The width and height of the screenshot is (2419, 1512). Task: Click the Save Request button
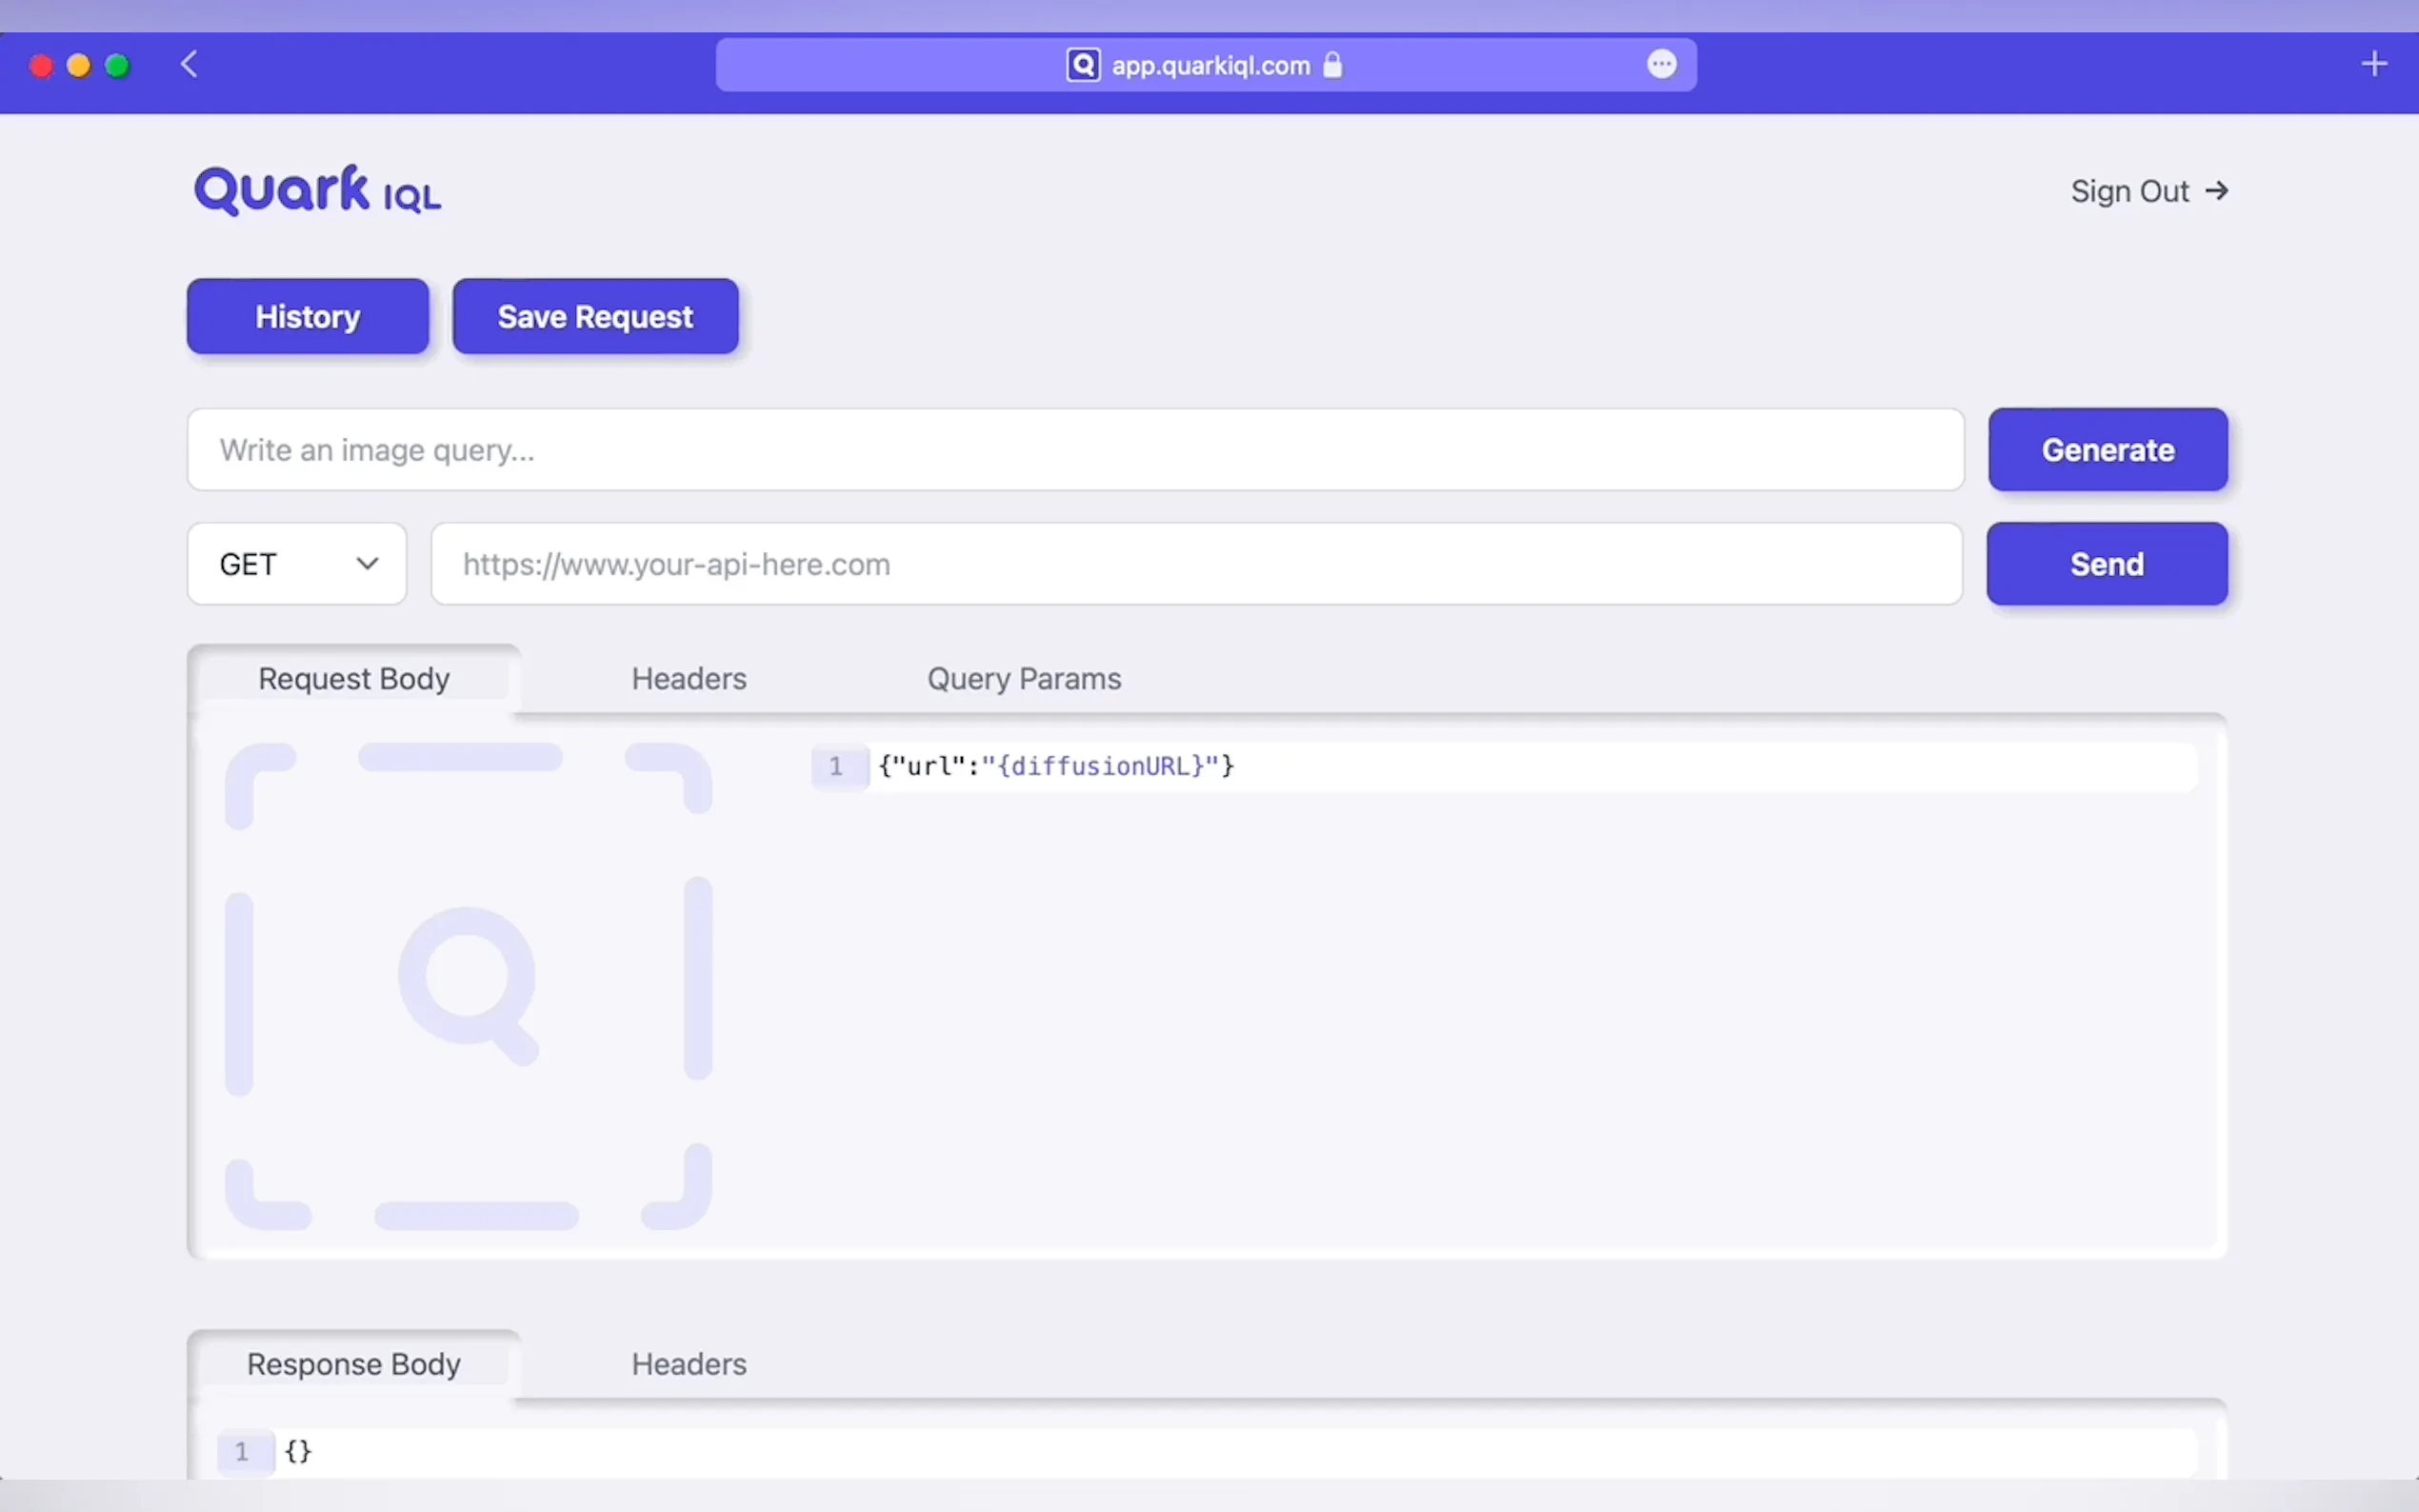tap(595, 317)
